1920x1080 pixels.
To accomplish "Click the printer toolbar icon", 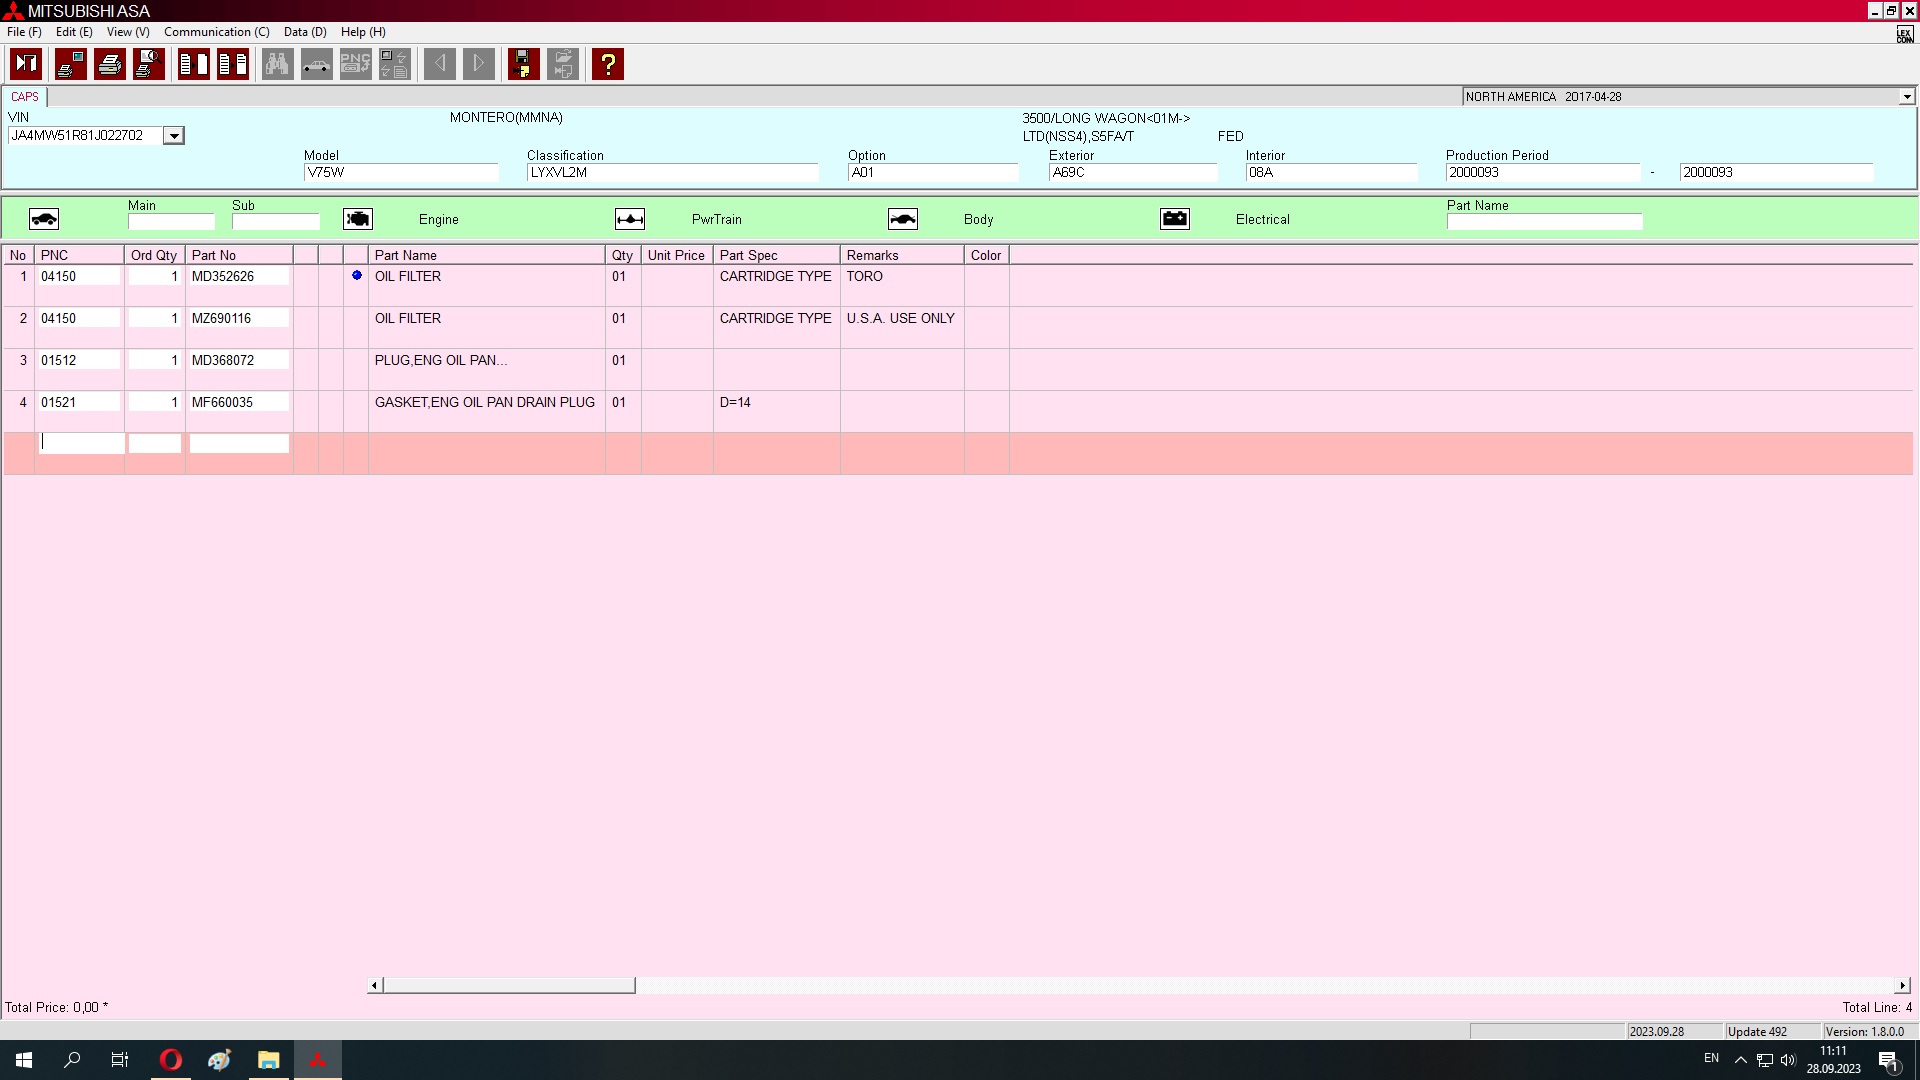I will coord(110,64).
